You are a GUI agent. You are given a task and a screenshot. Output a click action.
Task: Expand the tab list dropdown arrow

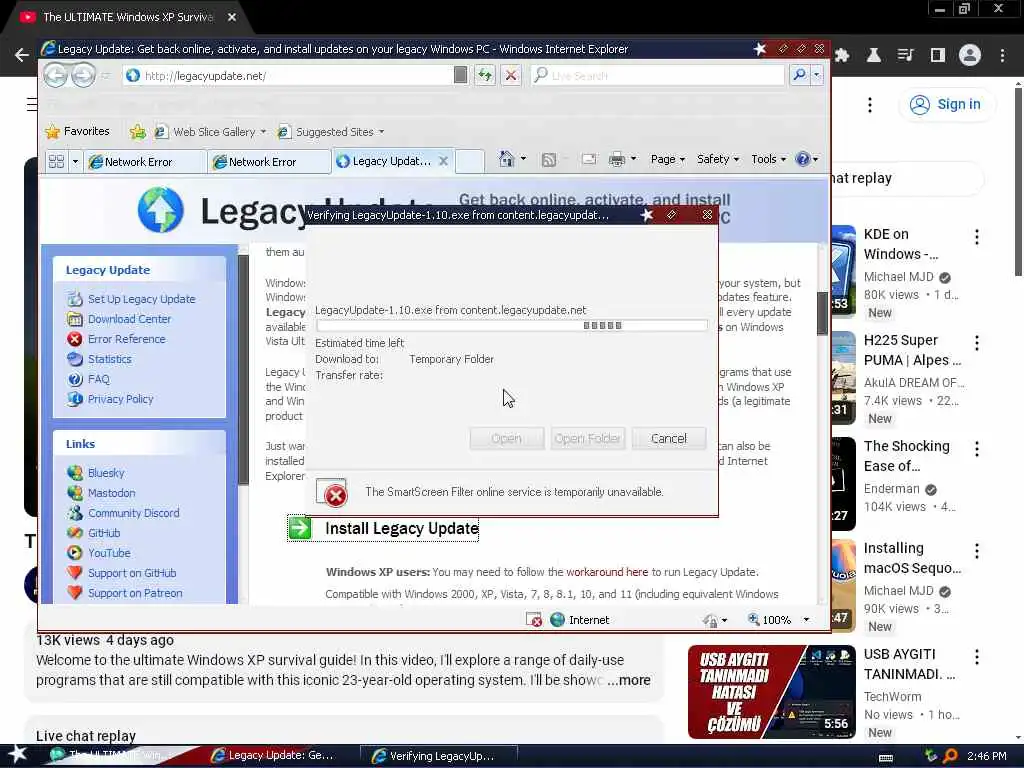(x=75, y=161)
